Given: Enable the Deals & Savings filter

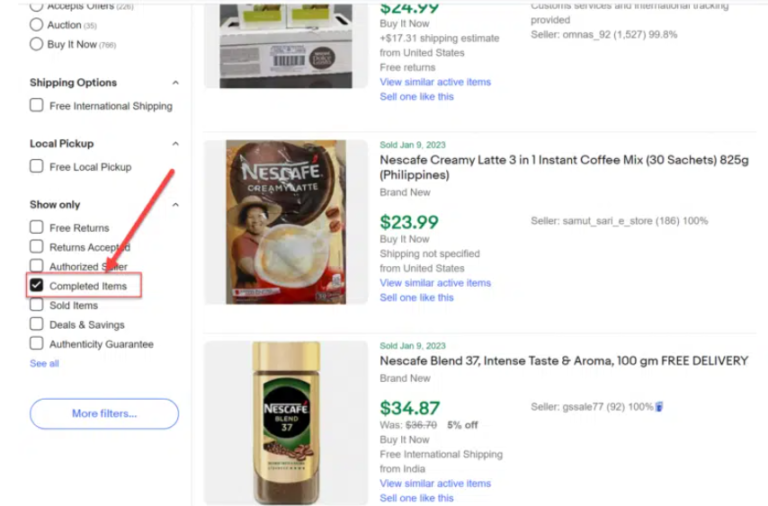Looking at the screenshot, I should [37, 325].
